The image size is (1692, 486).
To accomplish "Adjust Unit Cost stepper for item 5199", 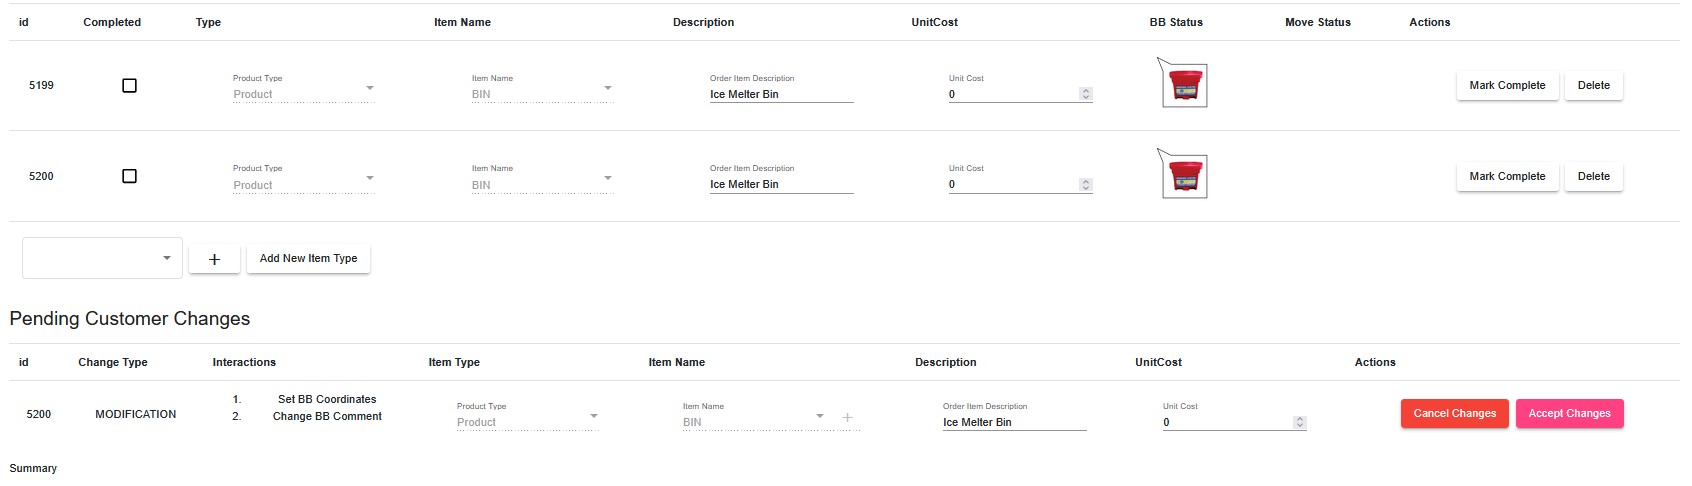I will (1086, 94).
